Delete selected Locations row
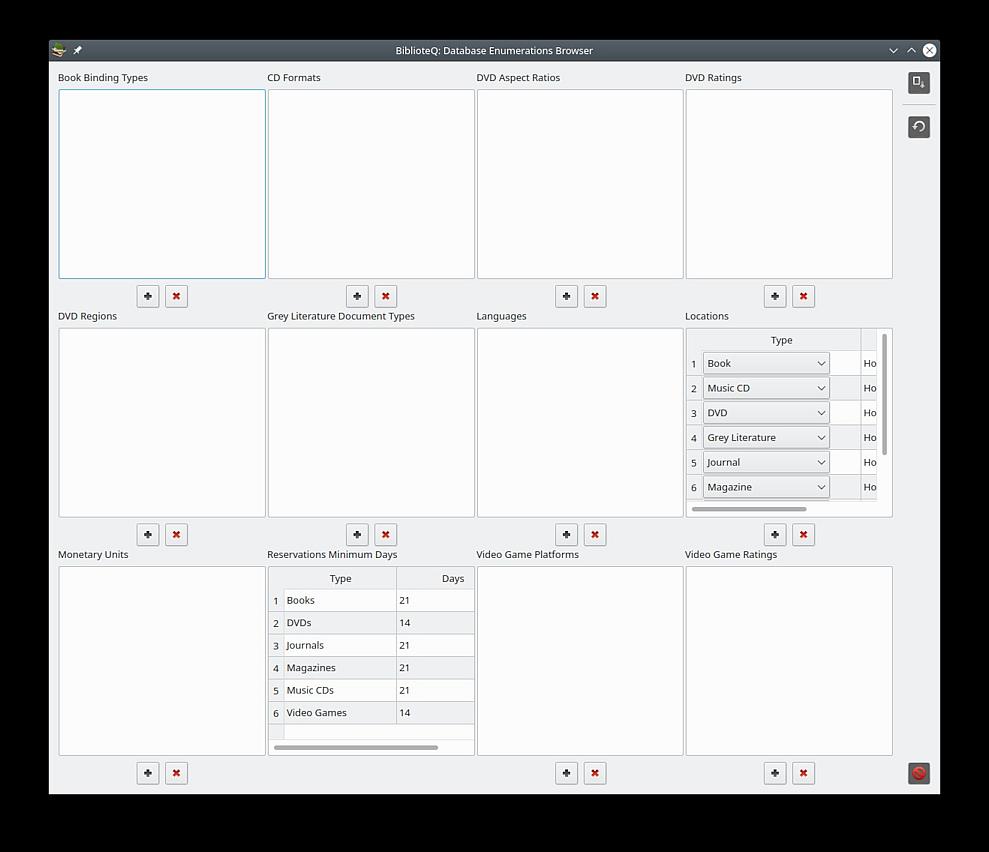 pyautogui.click(x=804, y=535)
